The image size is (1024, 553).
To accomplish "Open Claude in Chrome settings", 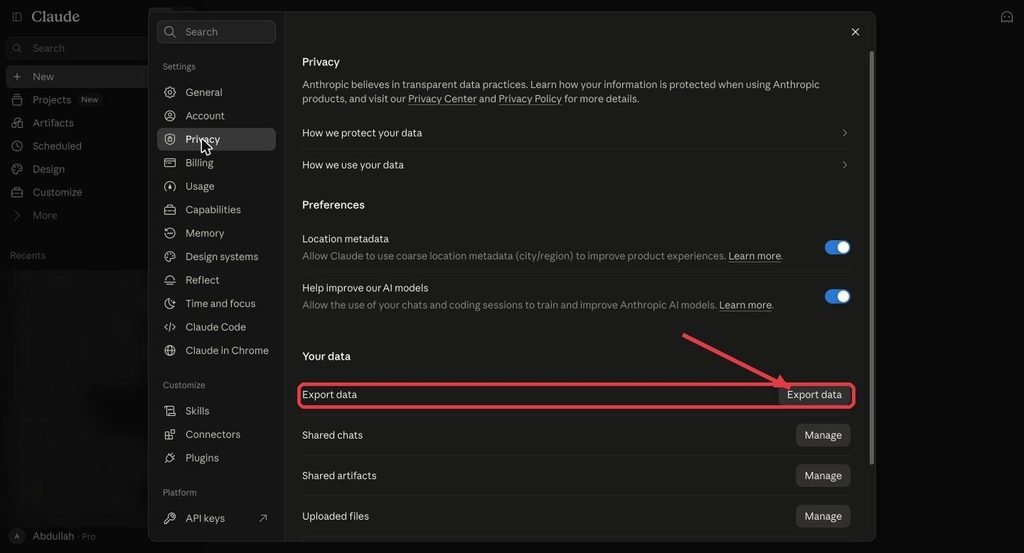I will 216,351.
